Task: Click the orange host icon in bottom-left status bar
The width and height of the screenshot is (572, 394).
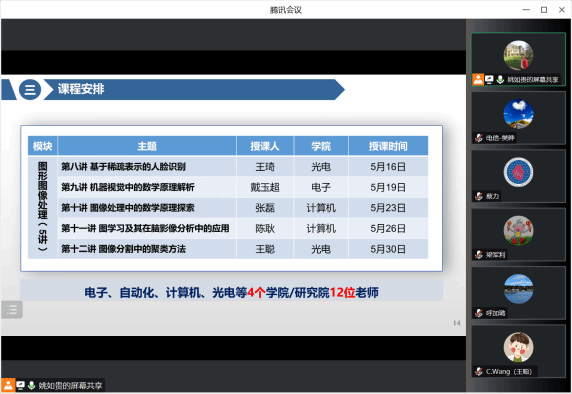Action: click(8, 385)
